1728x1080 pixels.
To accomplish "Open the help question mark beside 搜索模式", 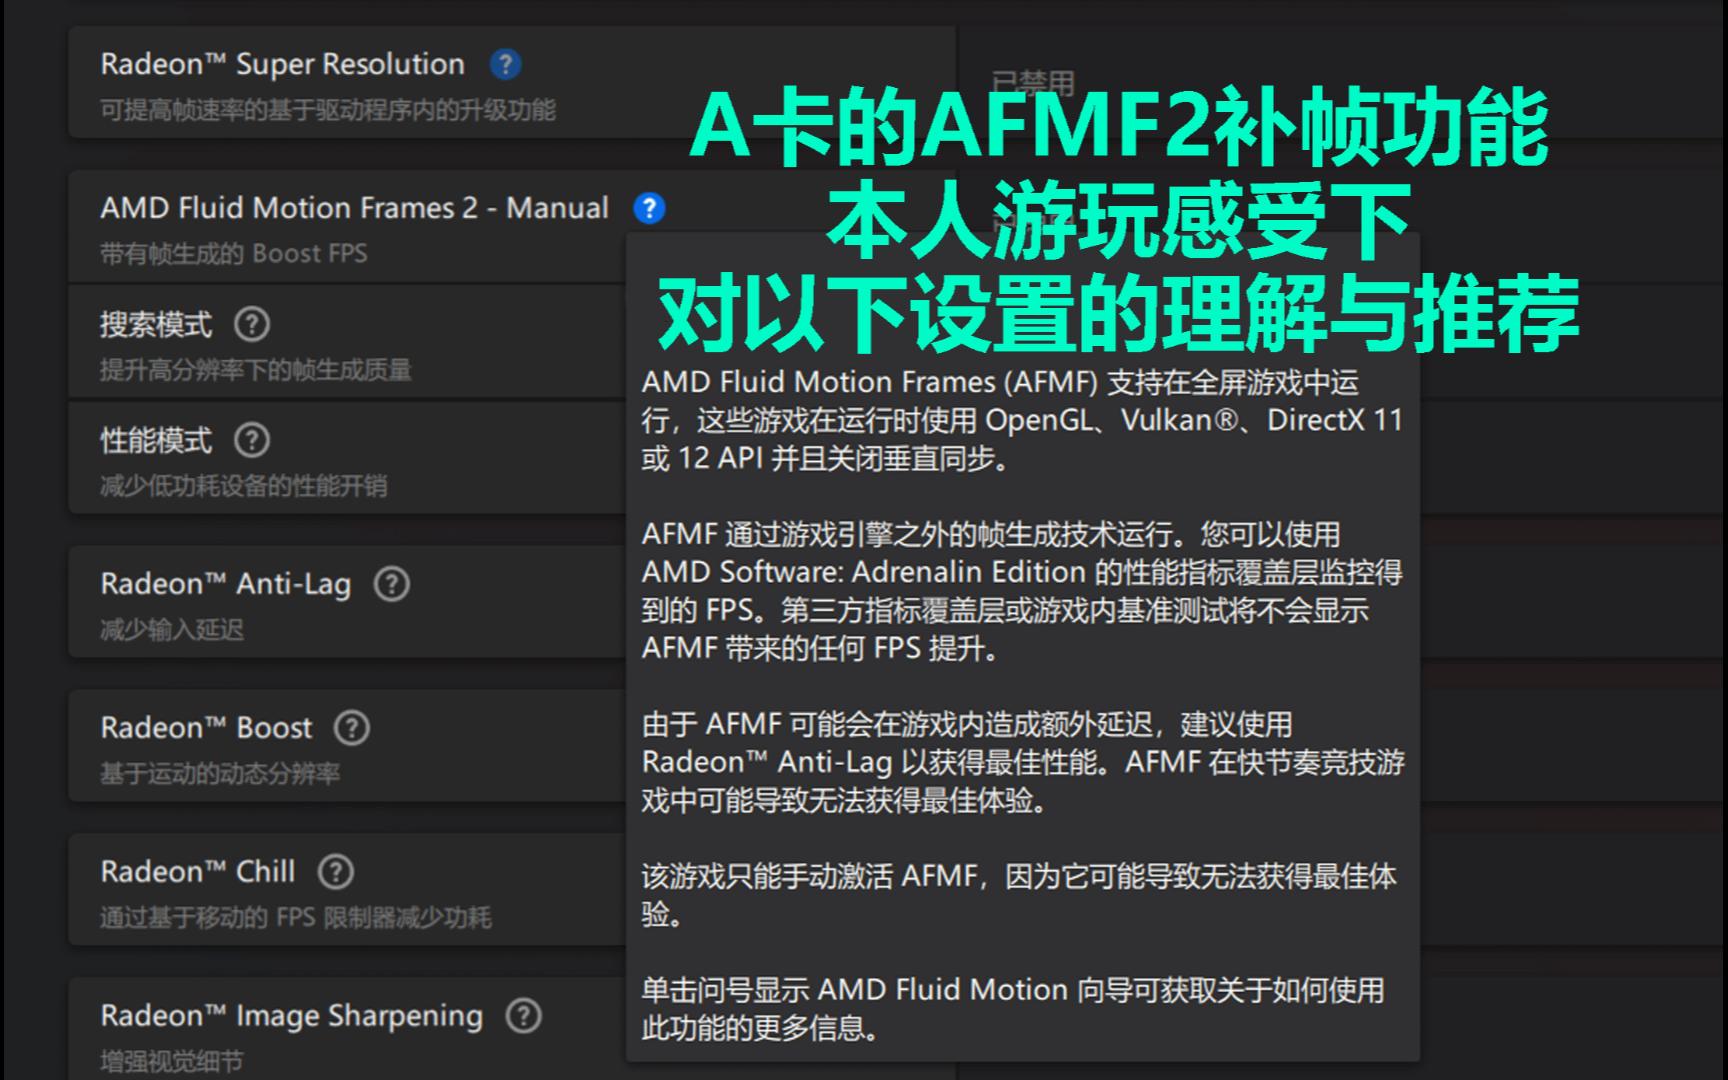I will (x=252, y=324).
